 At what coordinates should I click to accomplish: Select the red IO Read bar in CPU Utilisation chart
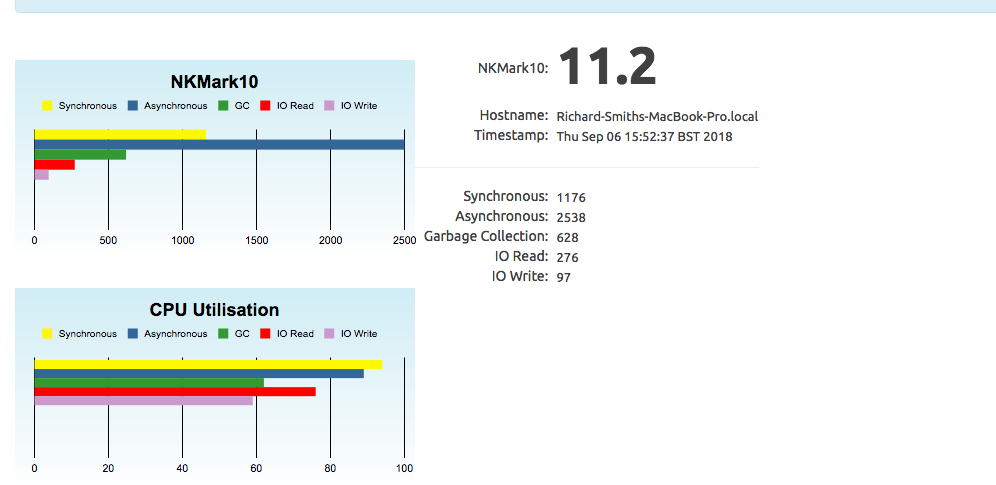click(175, 392)
